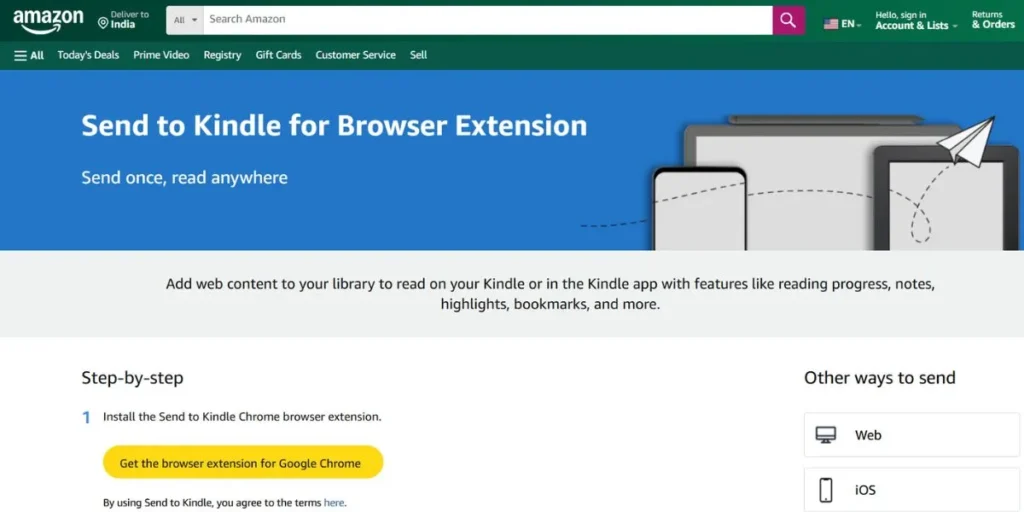Focus the Search Amazon input field
The height and width of the screenshot is (512, 1024).
(488, 20)
